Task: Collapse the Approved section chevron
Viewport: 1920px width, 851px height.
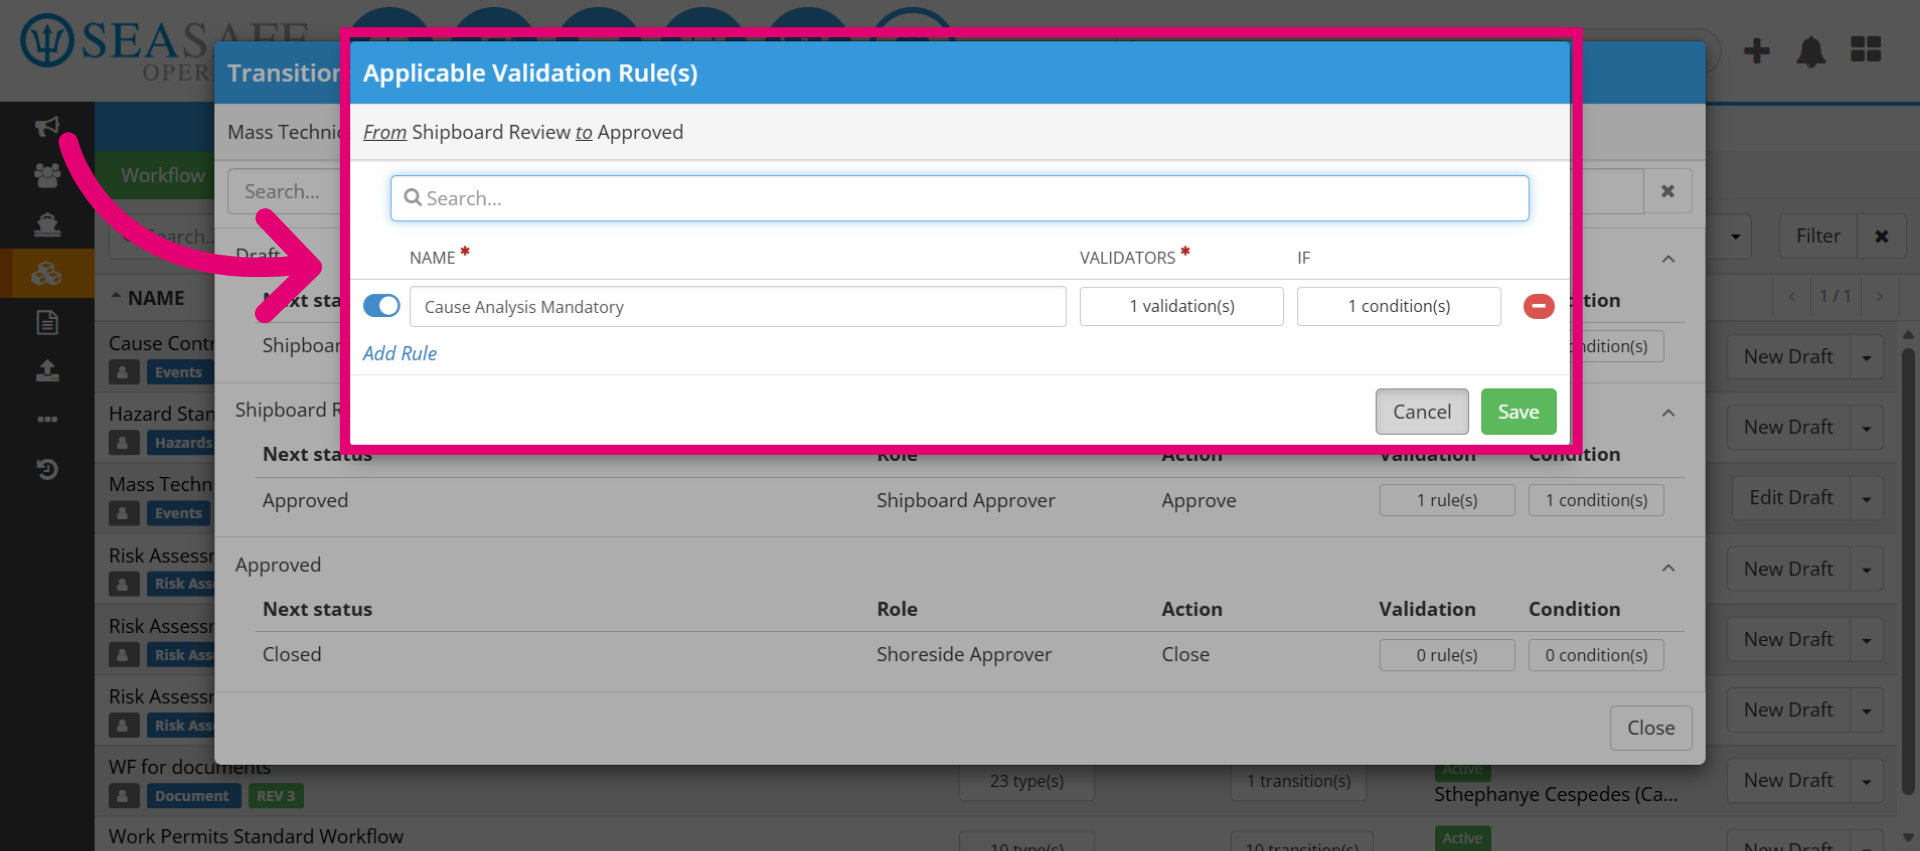Action: [1668, 568]
